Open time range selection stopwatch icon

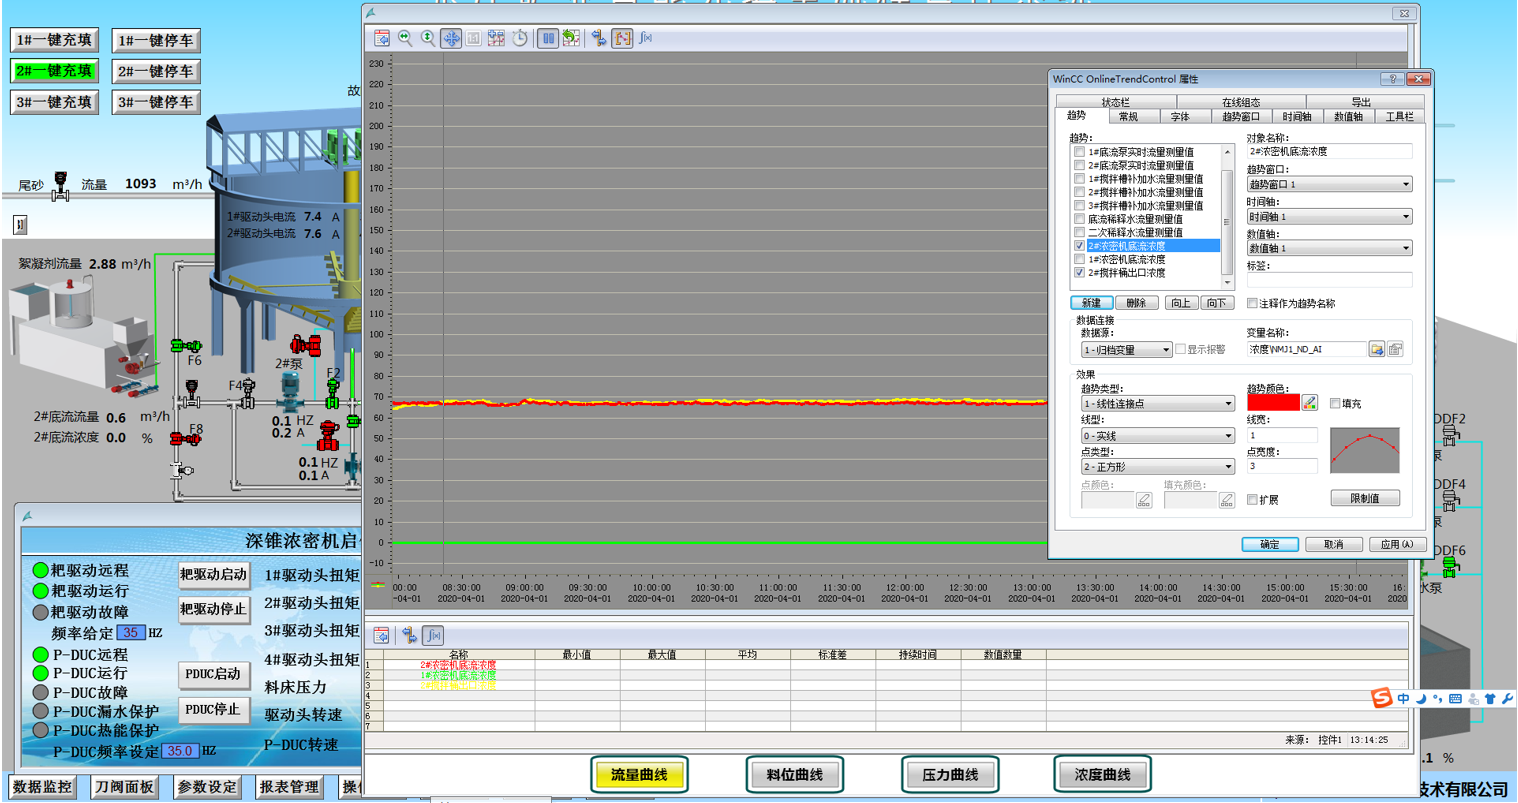coord(520,38)
